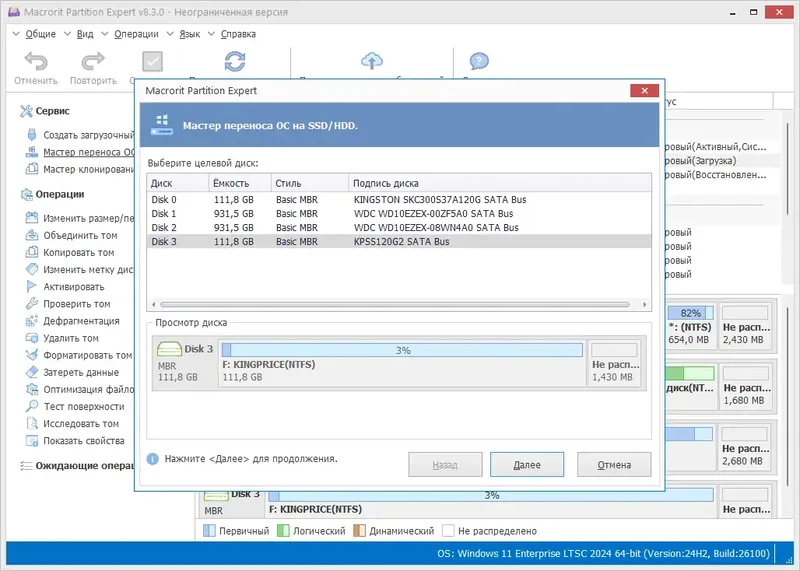Click unallocated 1,680 MB block in main window

(x=746, y=387)
